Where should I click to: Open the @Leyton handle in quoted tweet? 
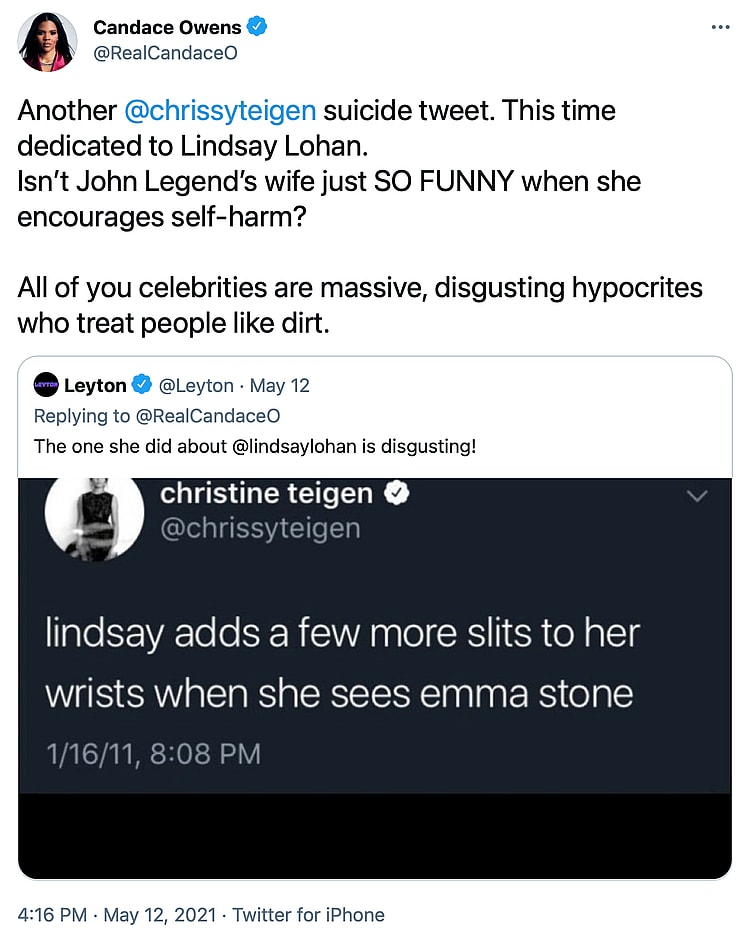click(196, 385)
